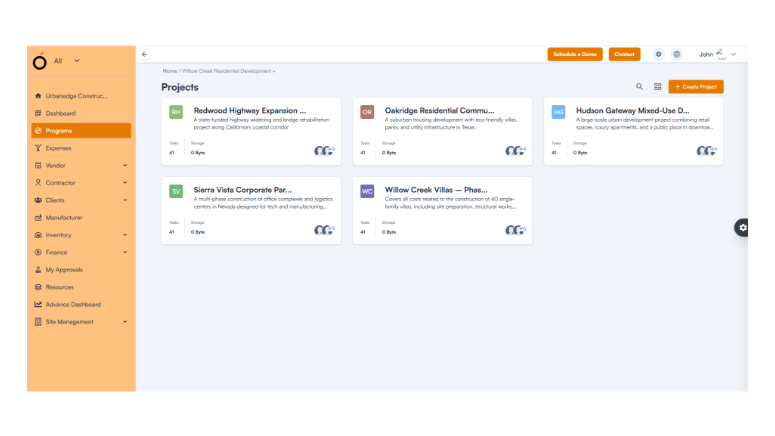Click the back arrow collapse sidebar icon
This screenshot has height=436, width=775.
click(145, 54)
